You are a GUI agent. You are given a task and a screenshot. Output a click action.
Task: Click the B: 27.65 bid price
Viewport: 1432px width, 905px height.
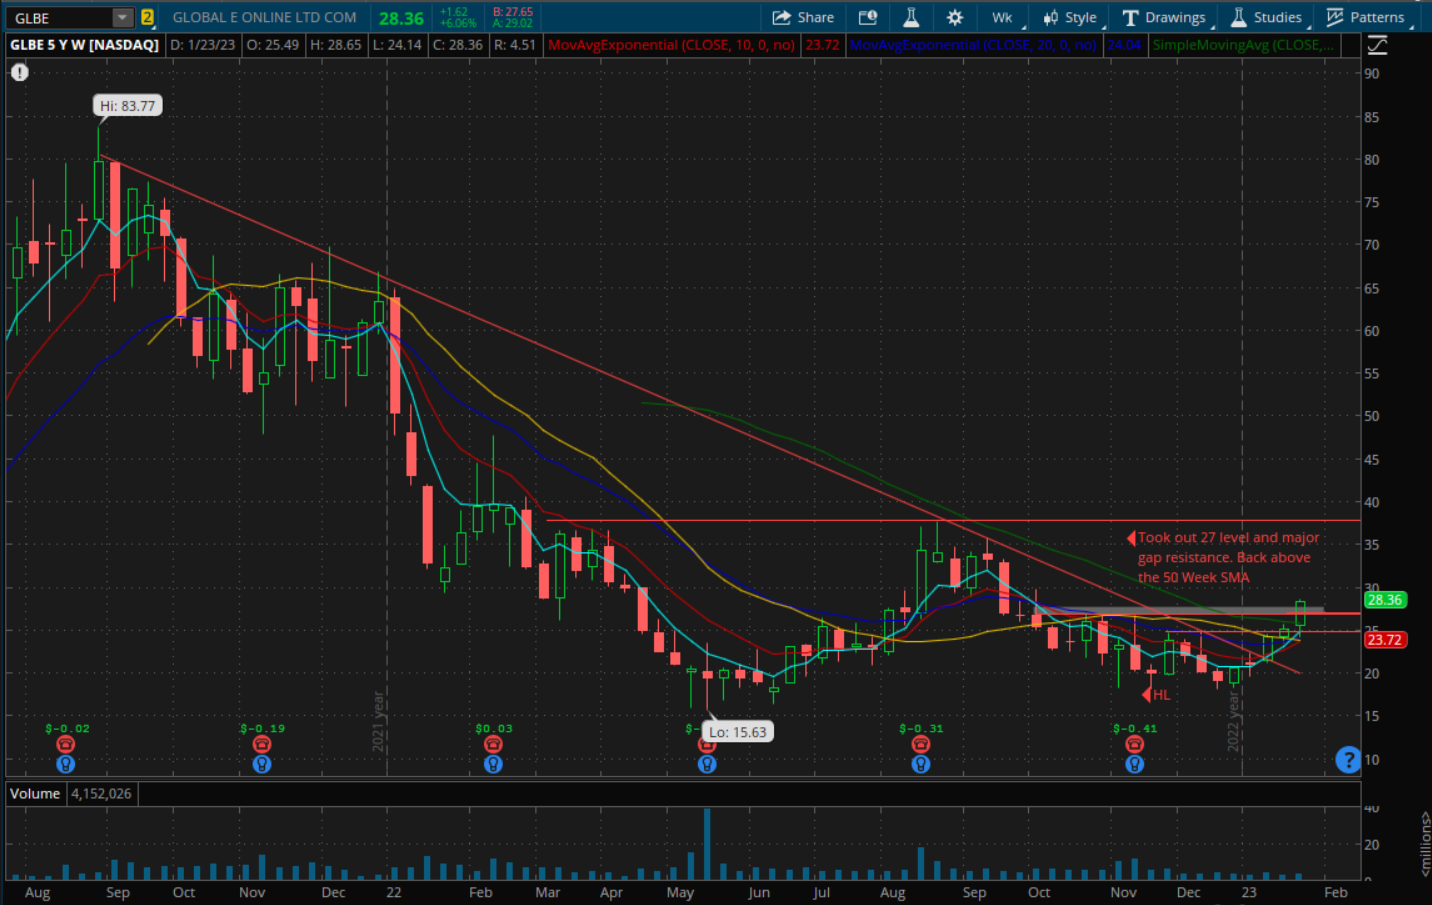coord(513,12)
